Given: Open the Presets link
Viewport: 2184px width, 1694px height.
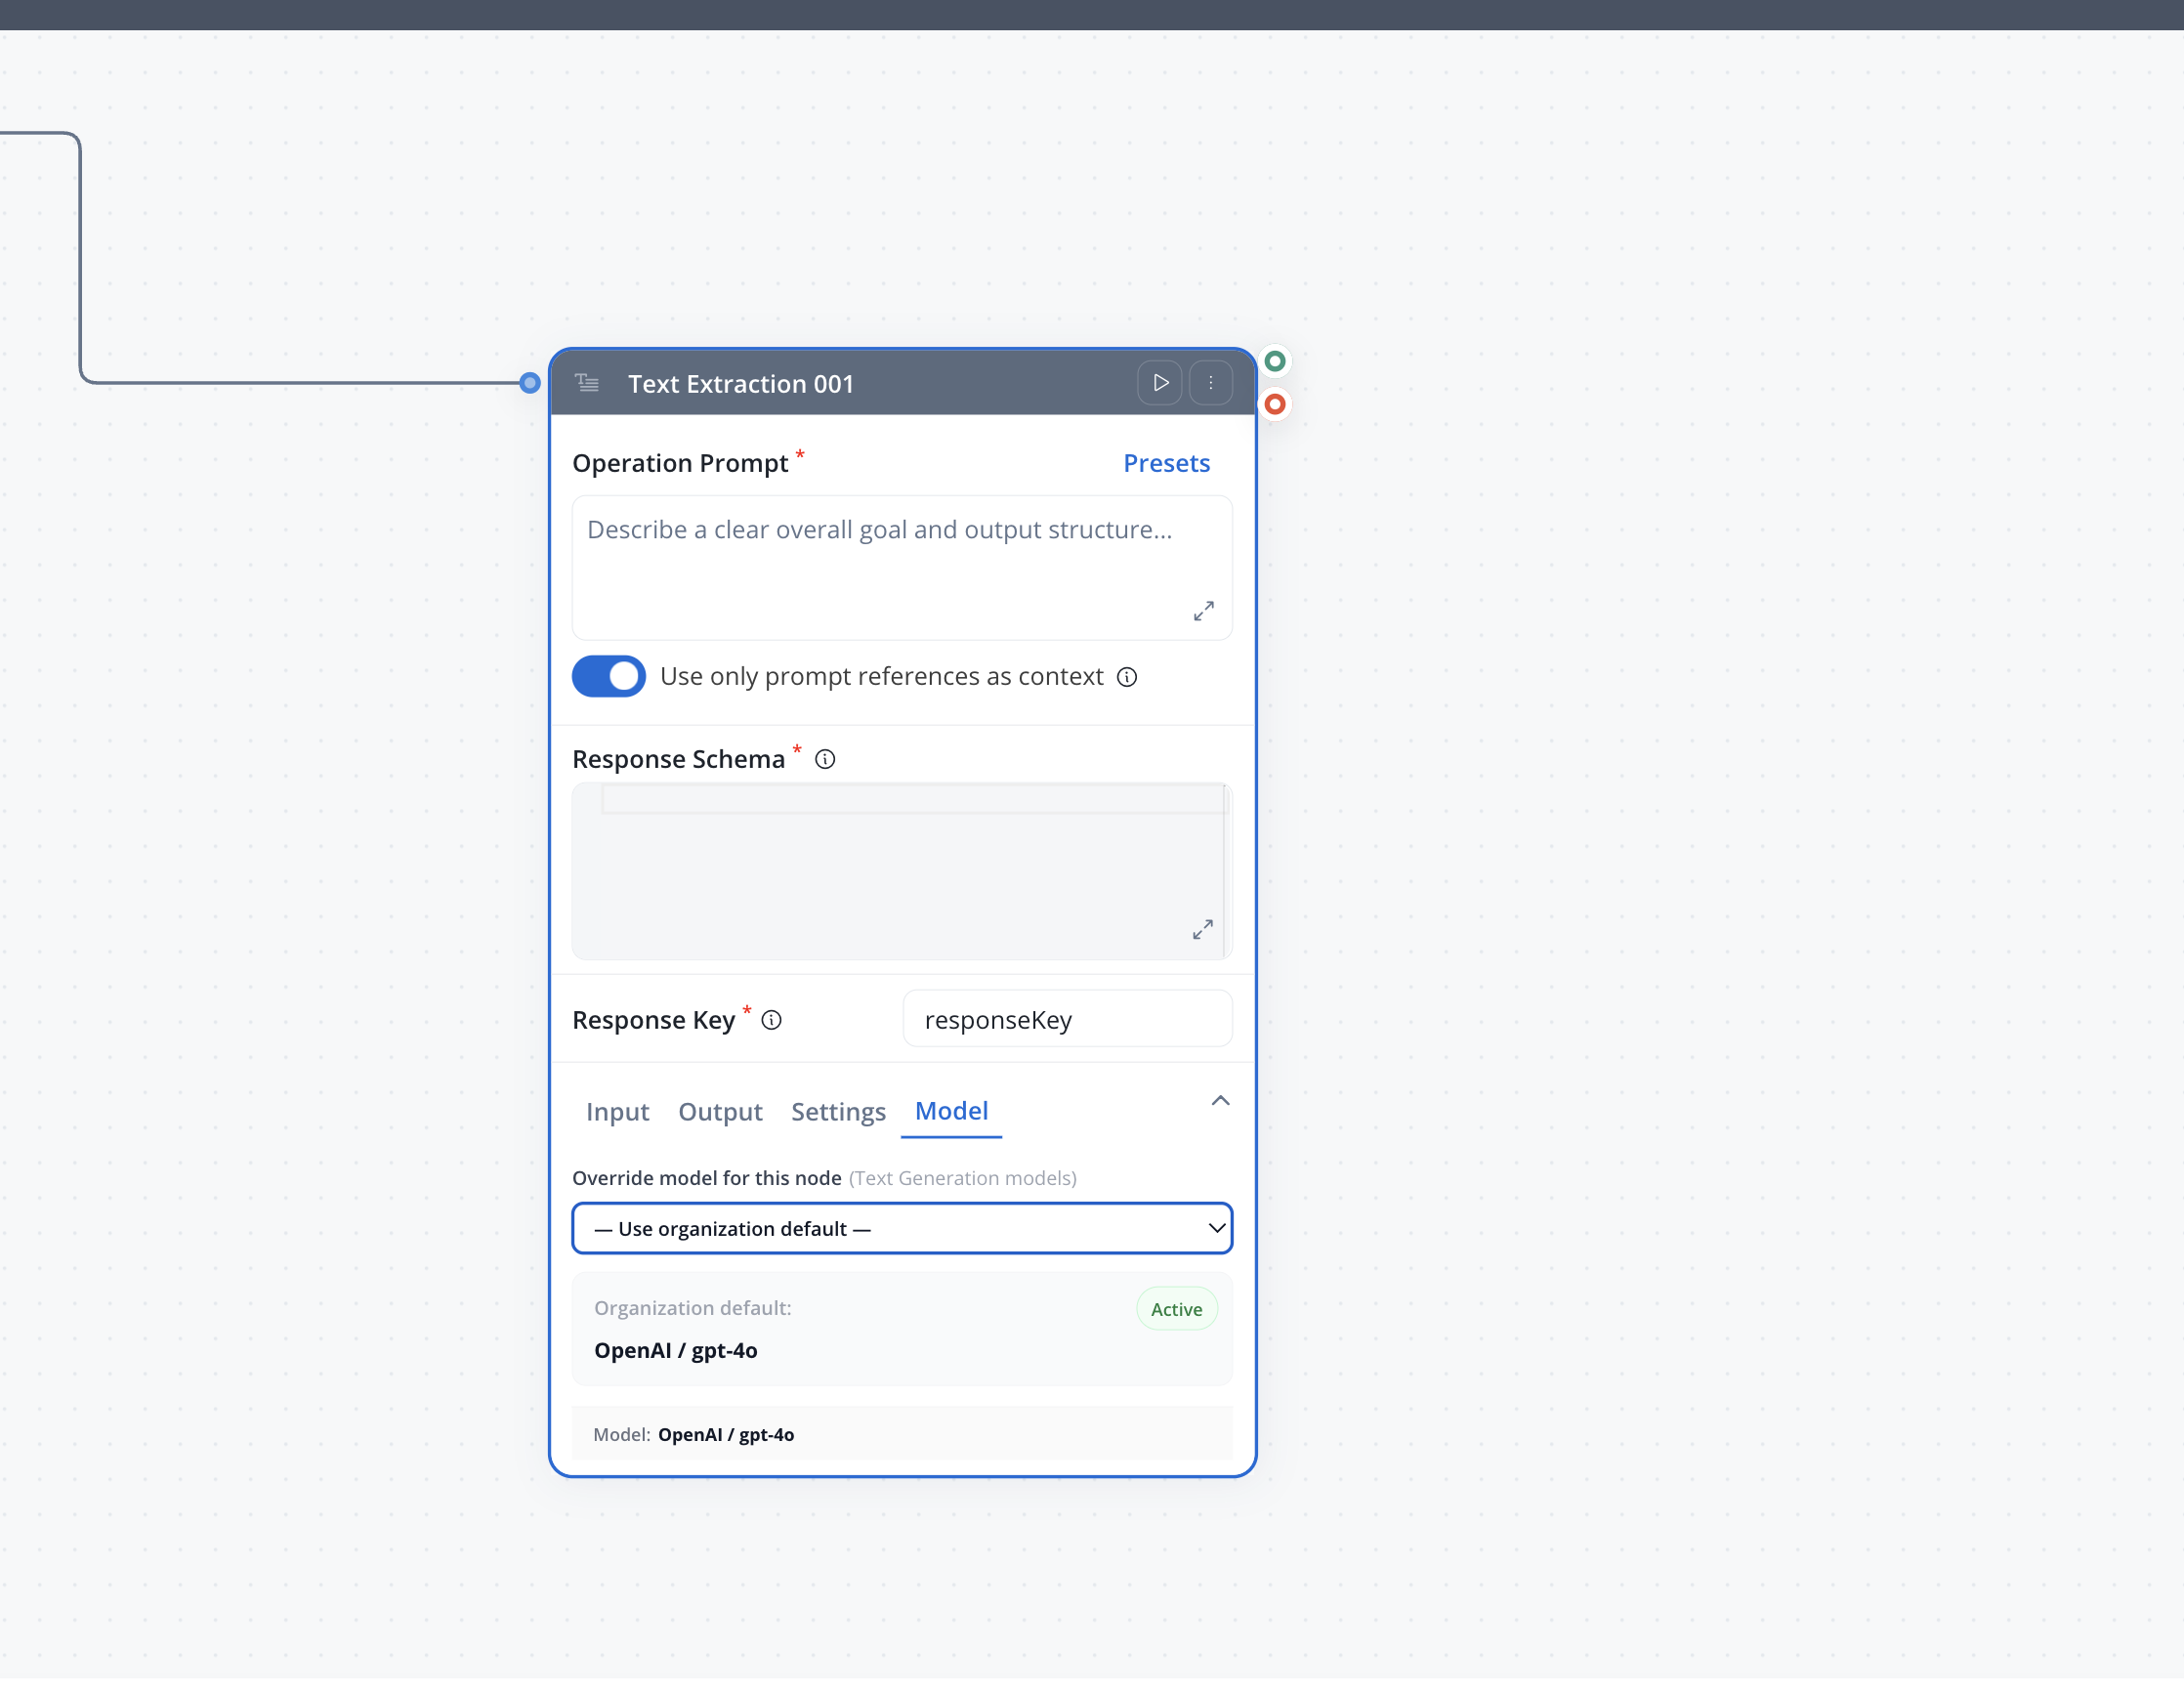Looking at the screenshot, I should click(x=1166, y=462).
